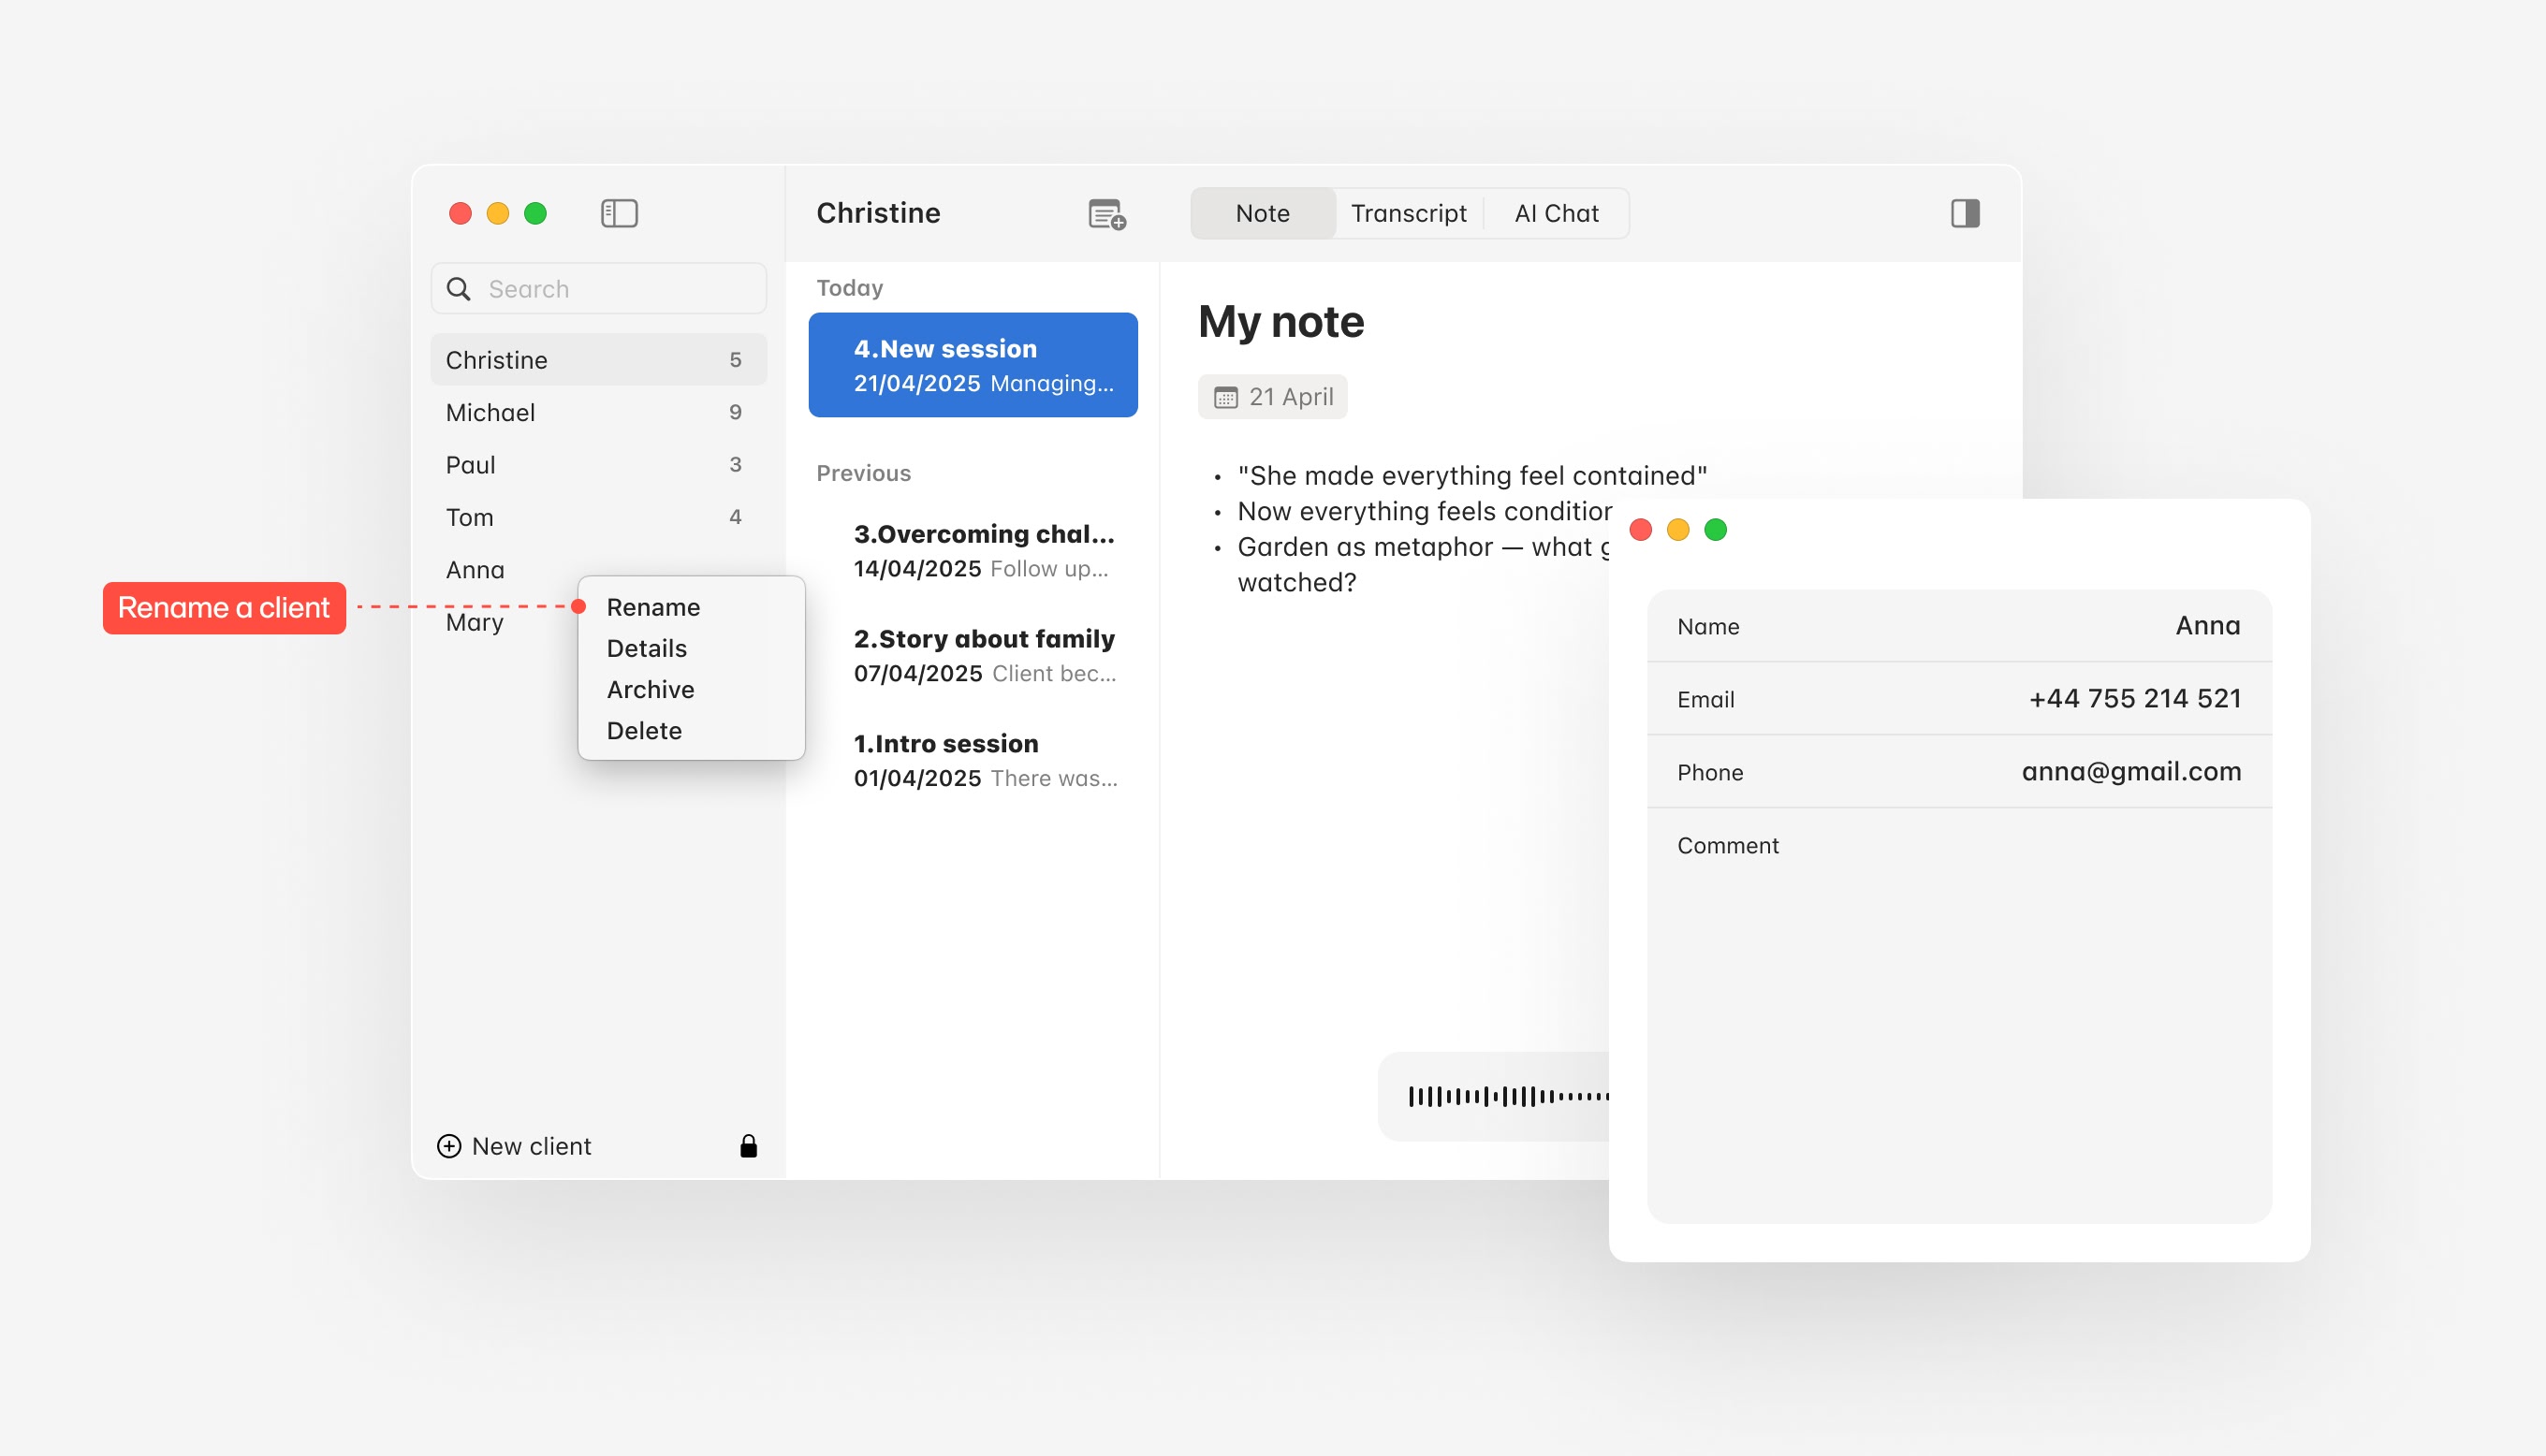
Task: Open Details from the context menu
Action: [646, 649]
